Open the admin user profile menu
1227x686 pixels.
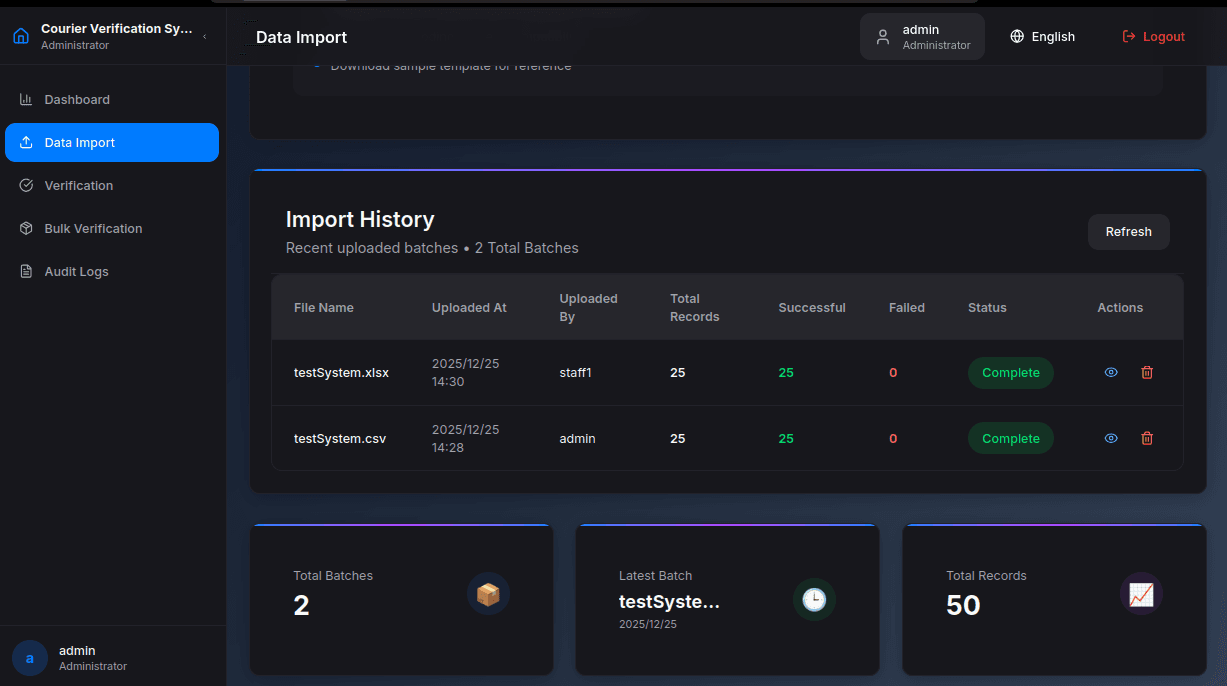pos(922,37)
